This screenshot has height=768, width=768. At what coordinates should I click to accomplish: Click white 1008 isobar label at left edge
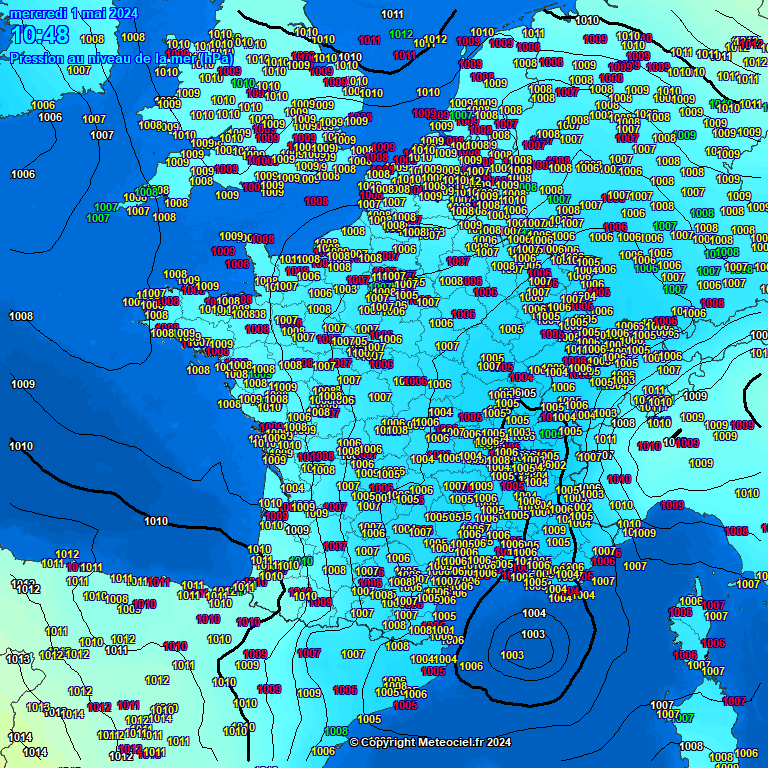(21, 316)
